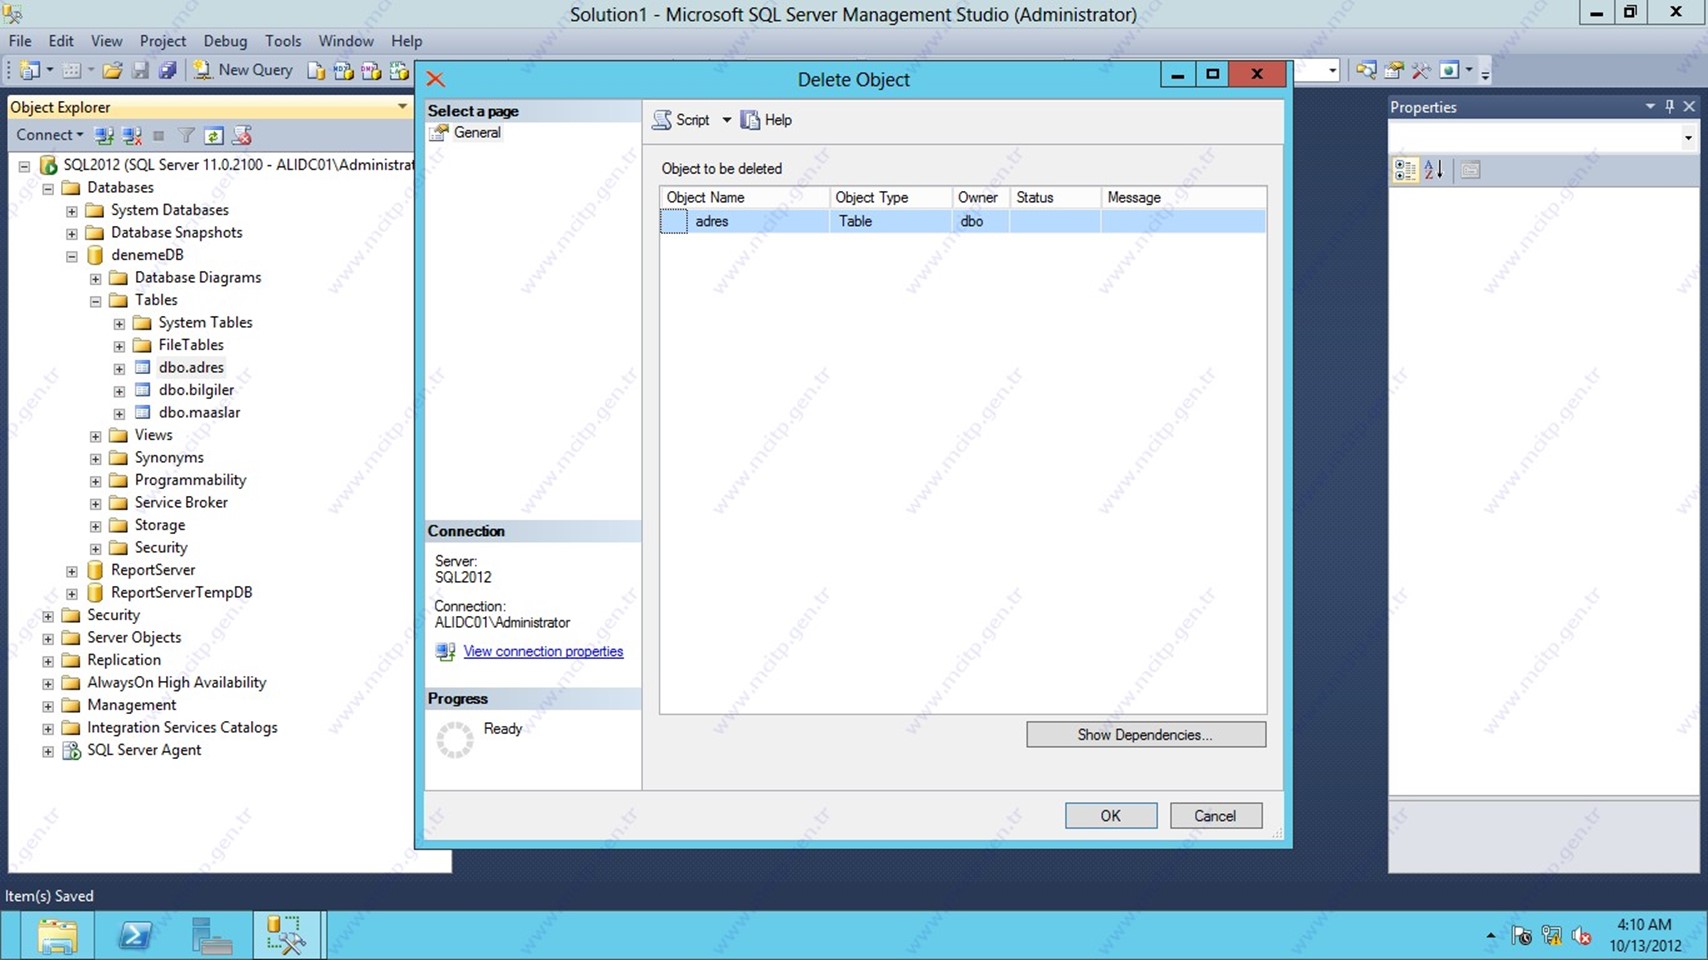Click the script-with-red-X icon in Object Explorer toolbar
Image resolution: width=1708 pixels, height=960 pixels.
(x=241, y=135)
